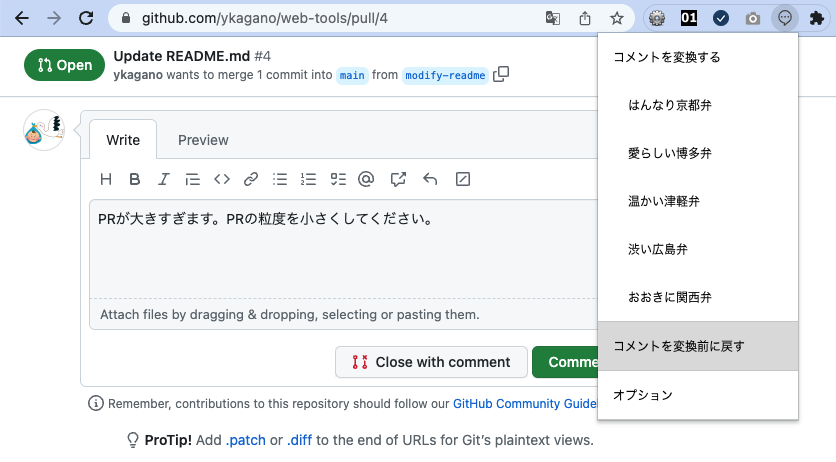Viewport: 836px width, 462px height.
Task: Click the Update README.md title
Action: (181, 56)
